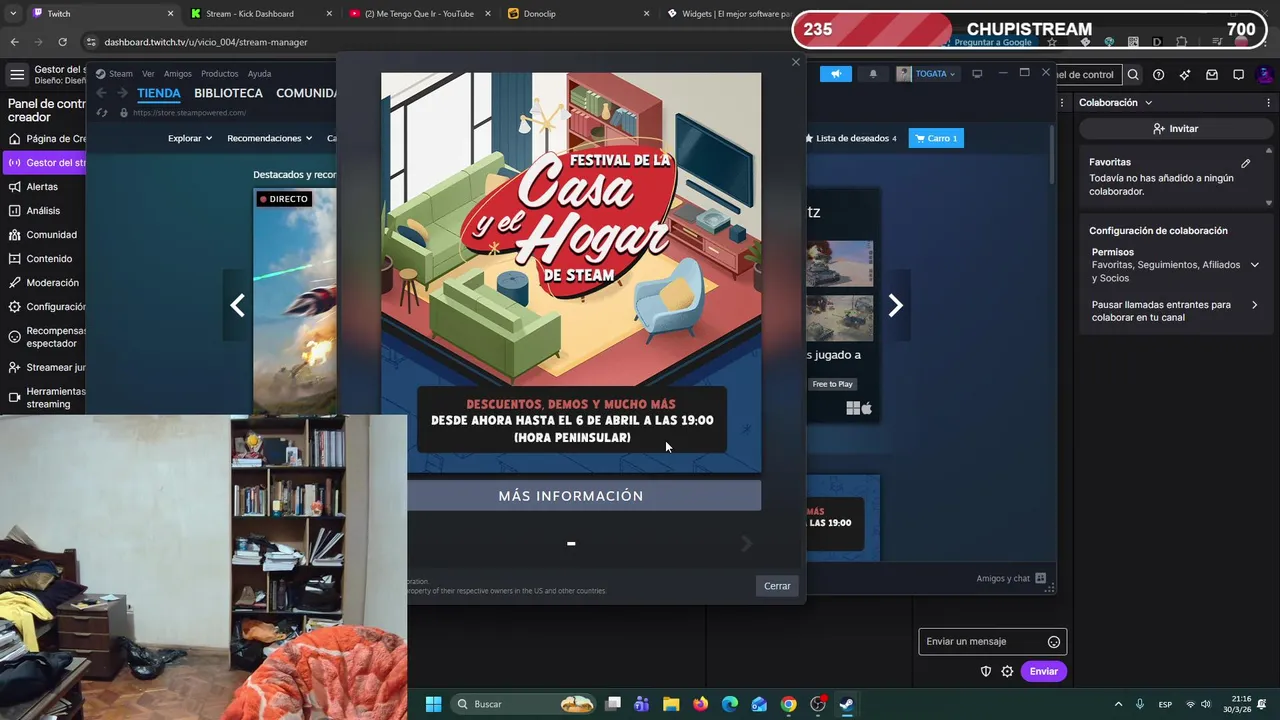This screenshot has width=1280, height=720.
Task: Open Comunidad in Twitch sidebar
Action: pyautogui.click(x=51, y=235)
